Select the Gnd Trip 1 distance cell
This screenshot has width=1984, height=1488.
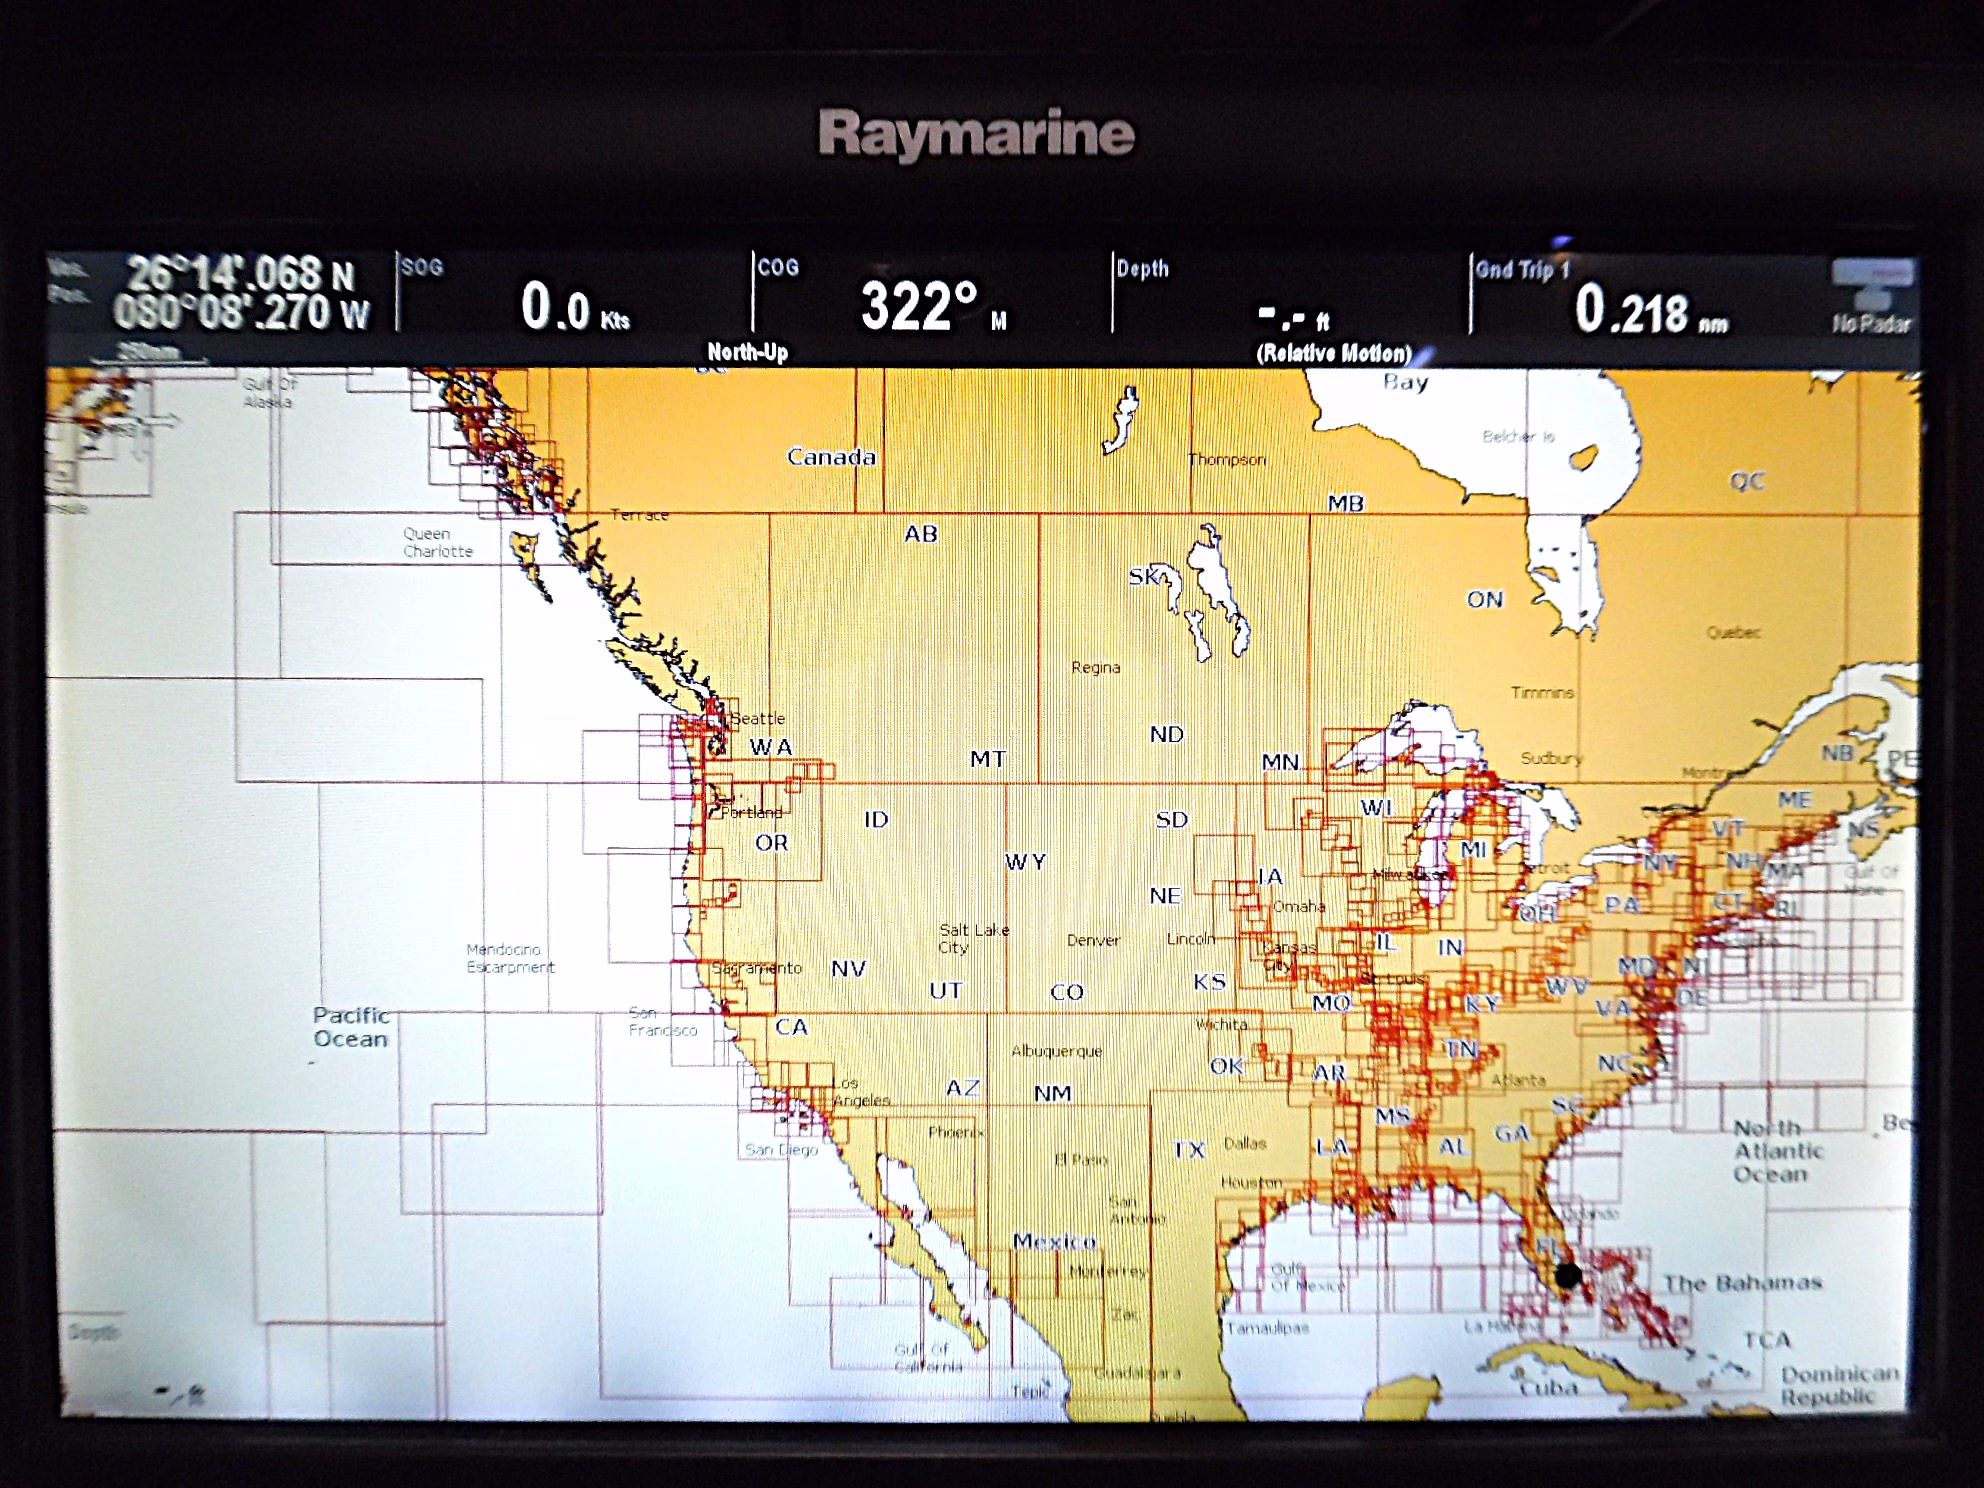pyautogui.click(x=1648, y=297)
